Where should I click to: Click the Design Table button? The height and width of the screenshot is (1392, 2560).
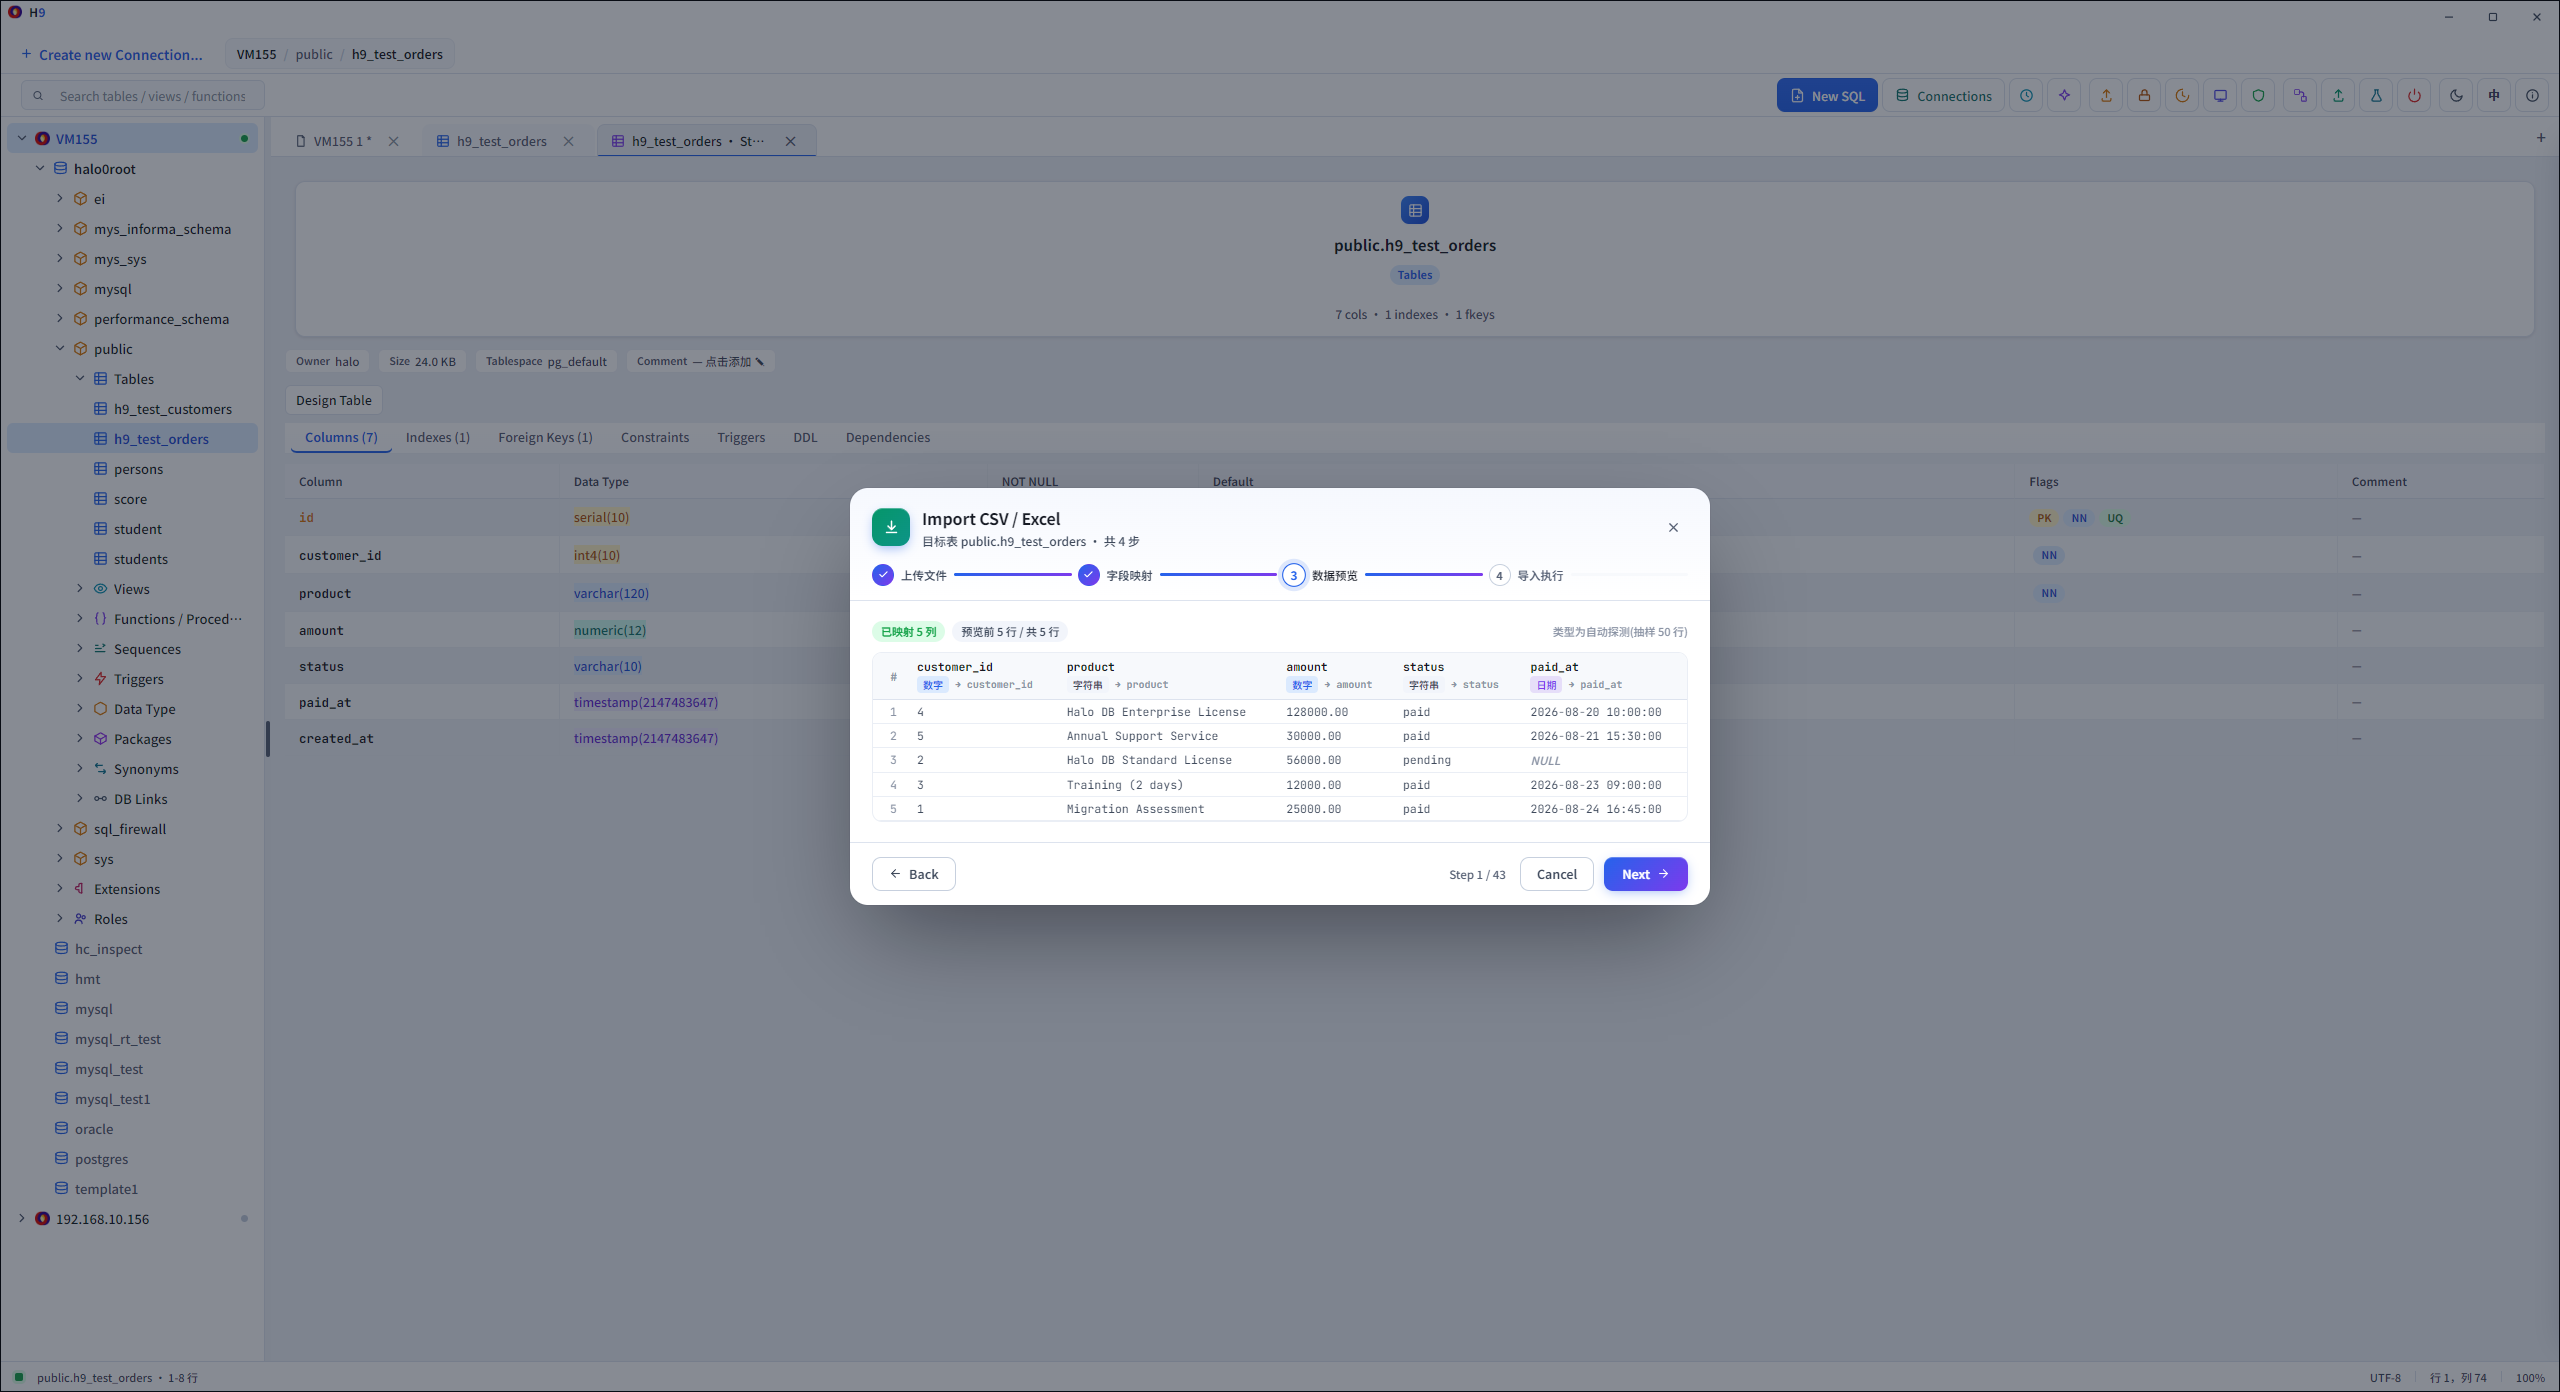pyautogui.click(x=333, y=401)
